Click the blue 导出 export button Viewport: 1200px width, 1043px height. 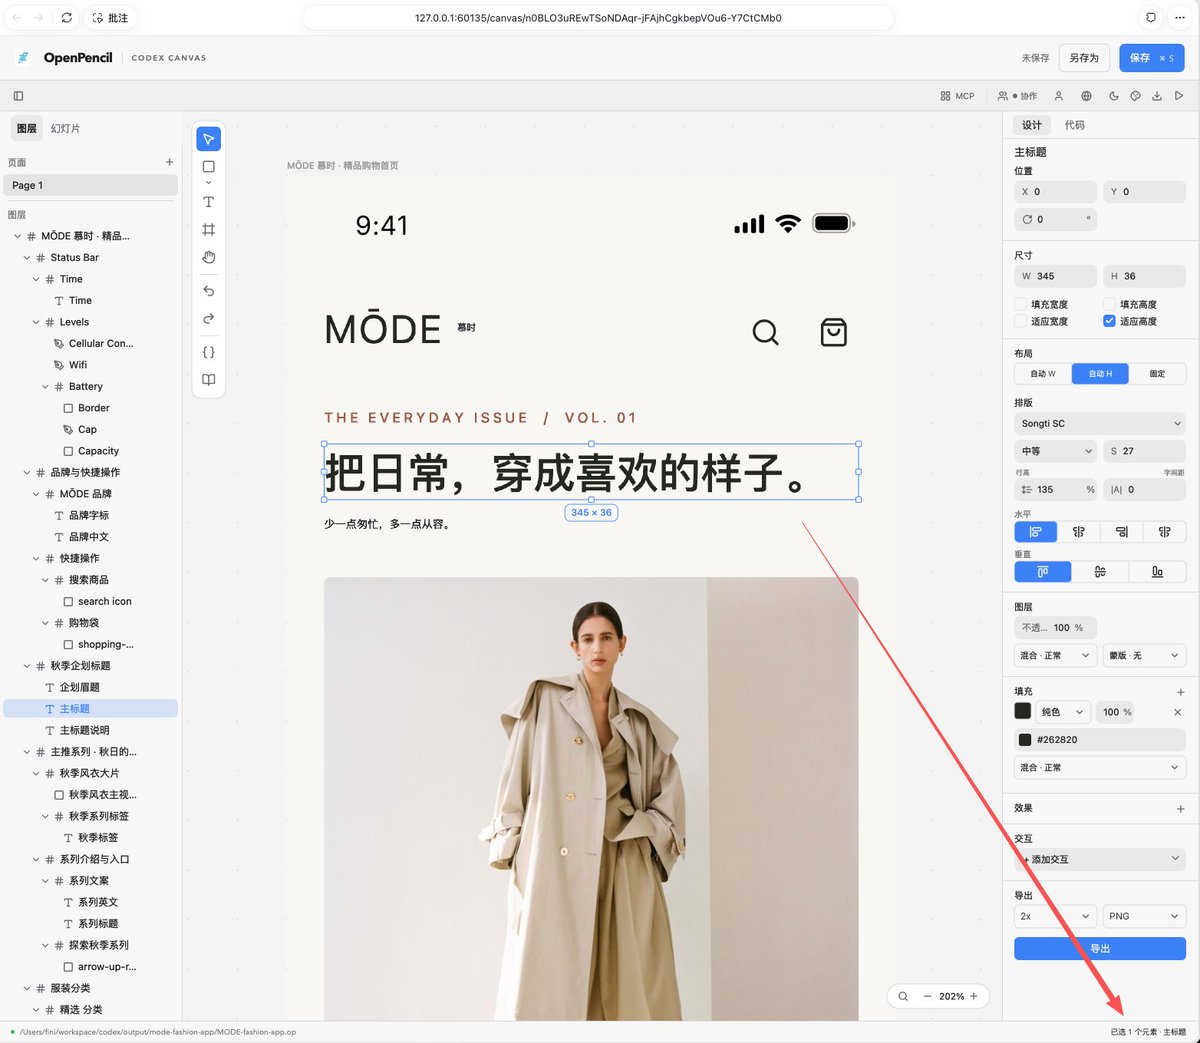pyautogui.click(x=1100, y=949)
